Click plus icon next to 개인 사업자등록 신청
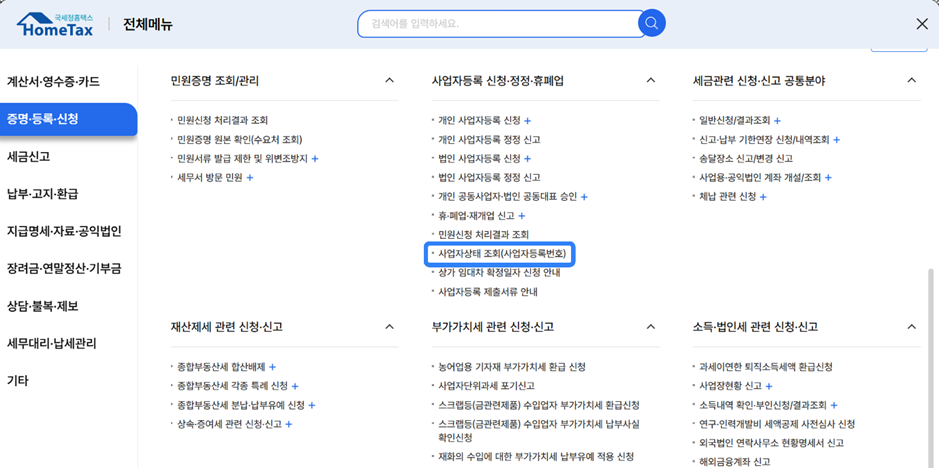The width and height of the screenshot is (939, 468). point(528,120)
